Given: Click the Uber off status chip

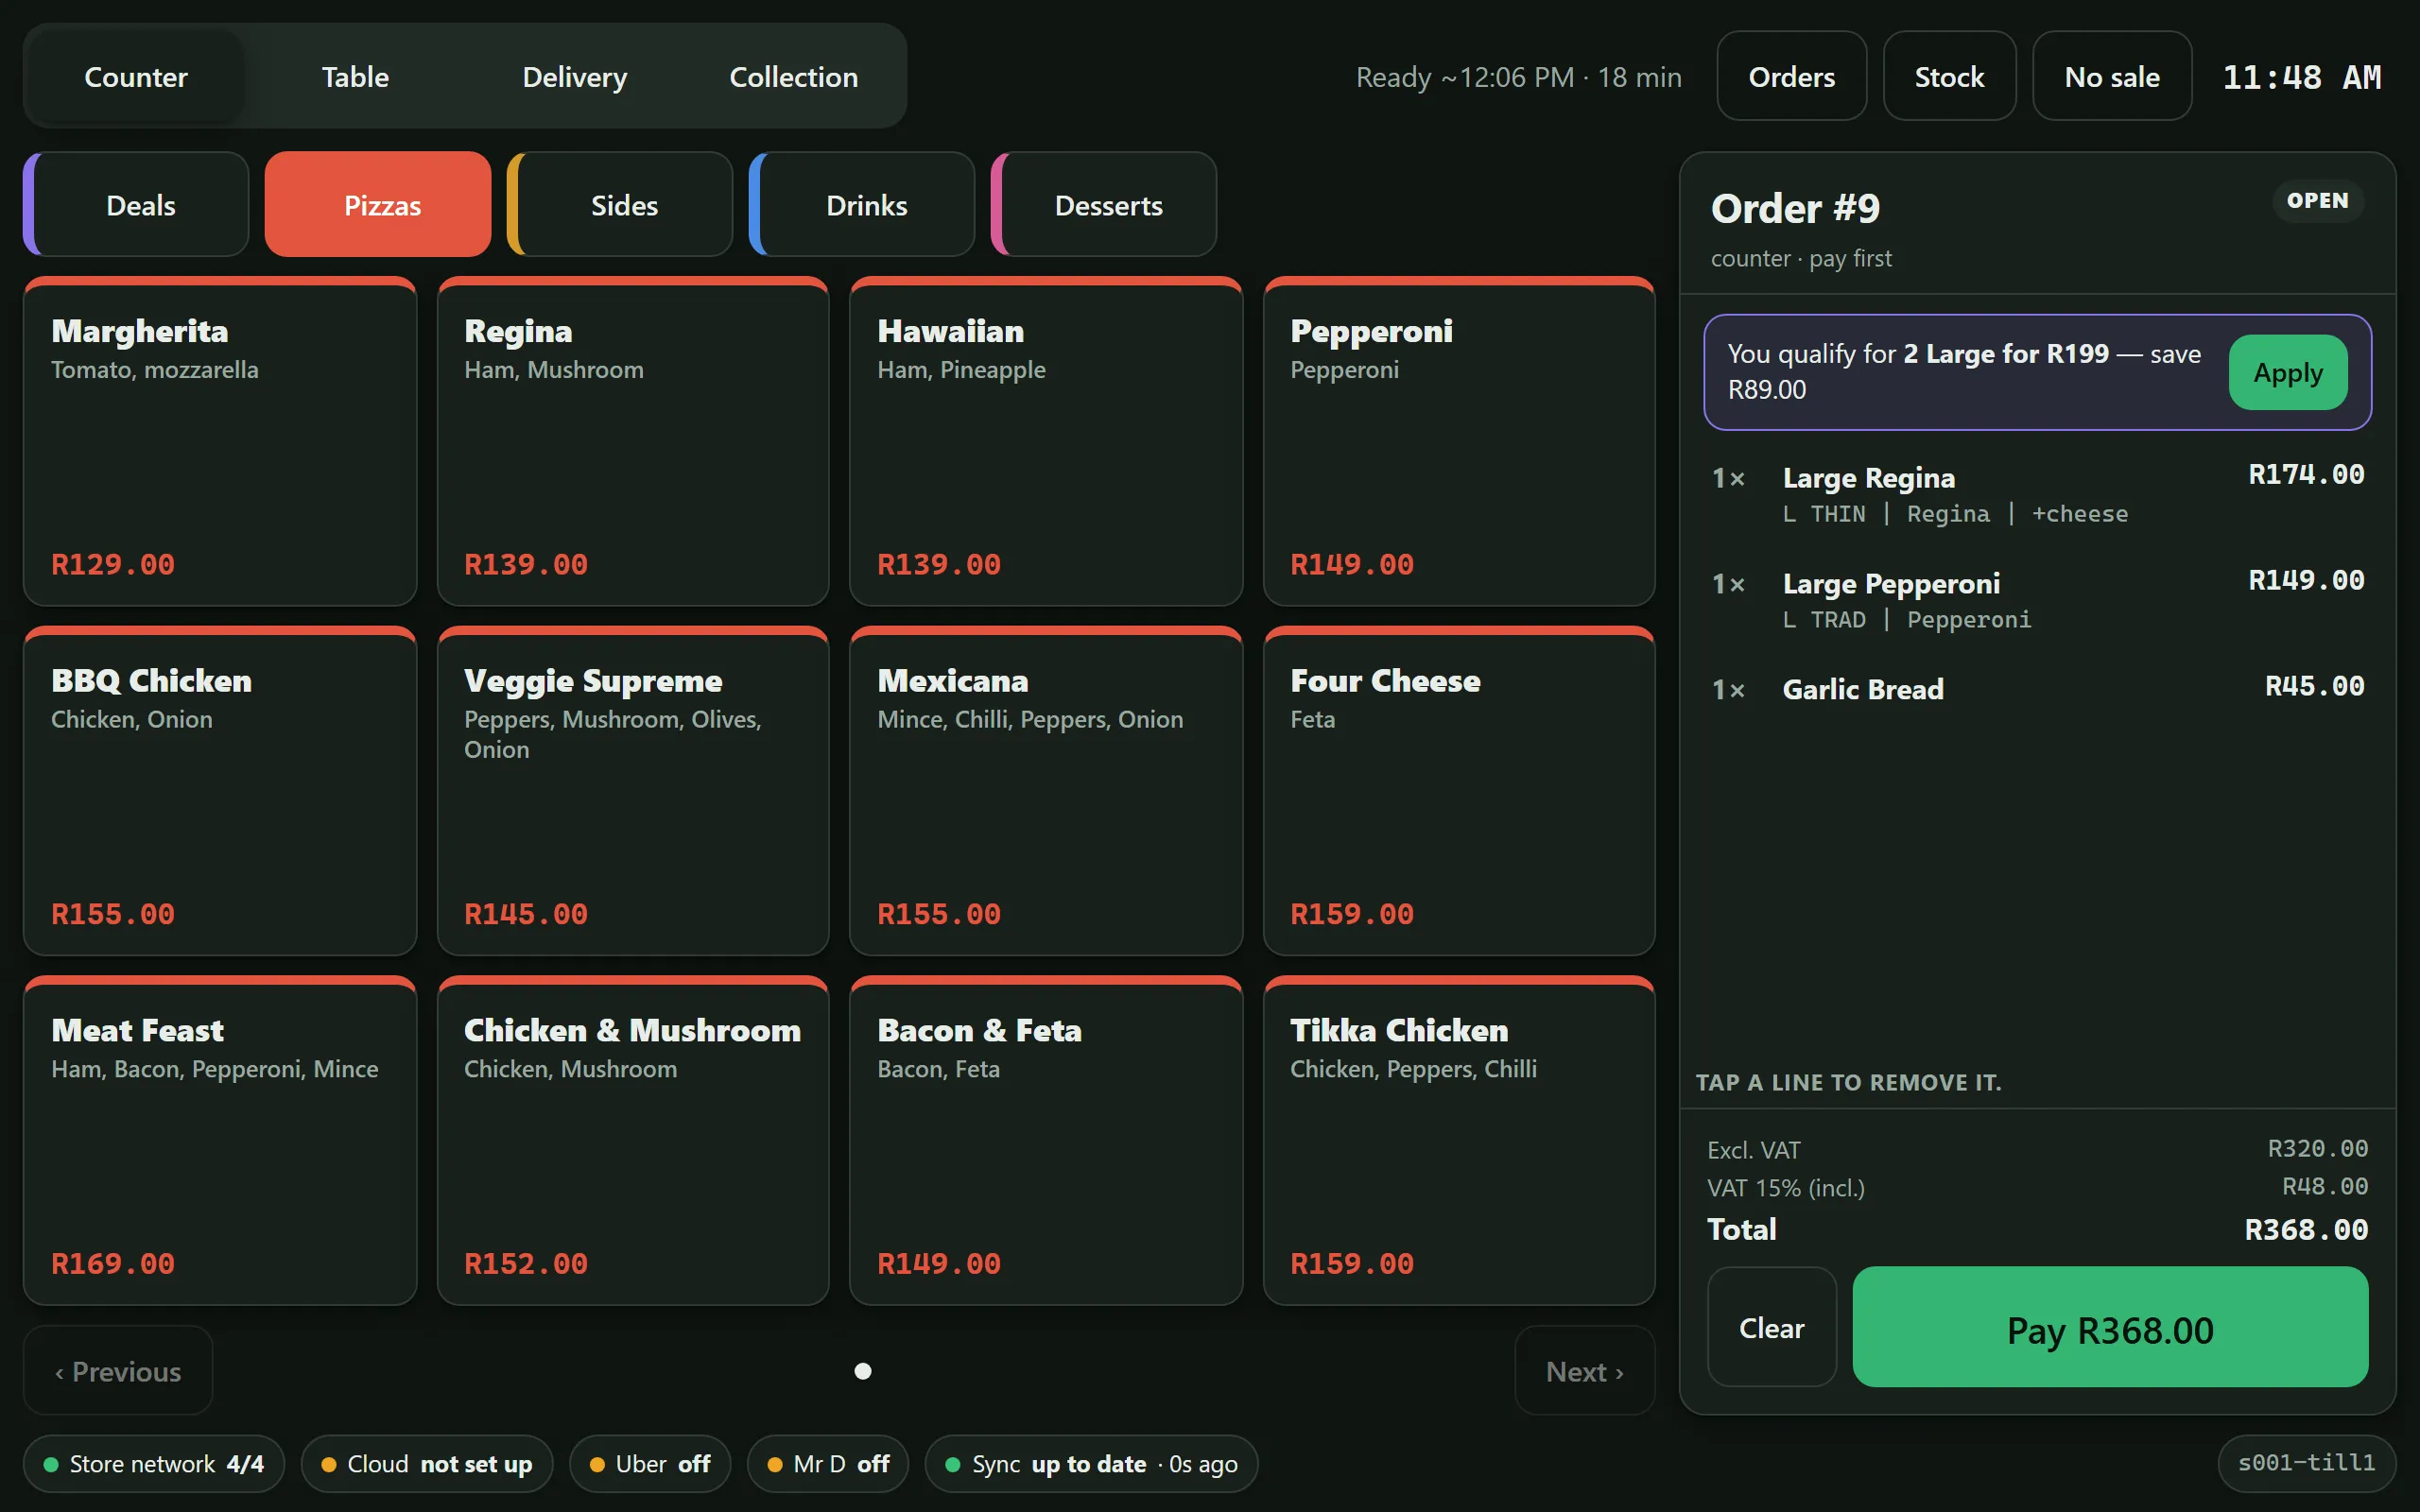Looking at the screenshot, I should (x=650, y=1463).
